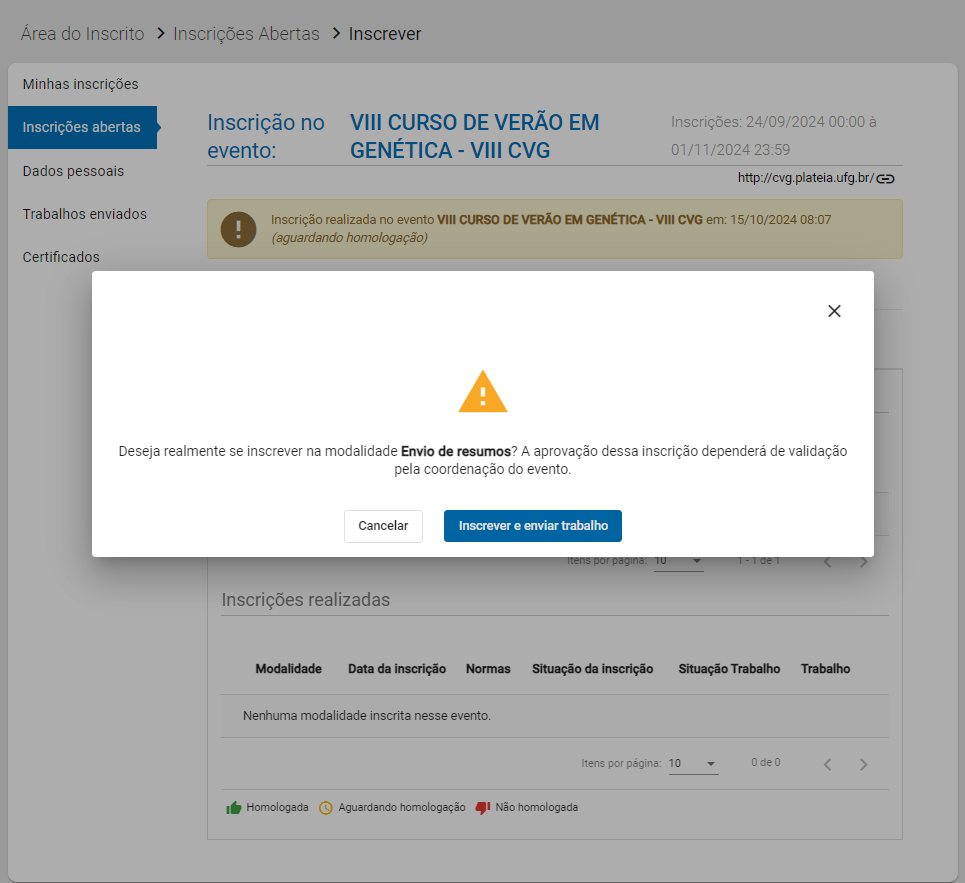965x883 pixels.
Task: Click the Situação da inscrição column header
Action: pyautogui.click(x=593, y=669)
